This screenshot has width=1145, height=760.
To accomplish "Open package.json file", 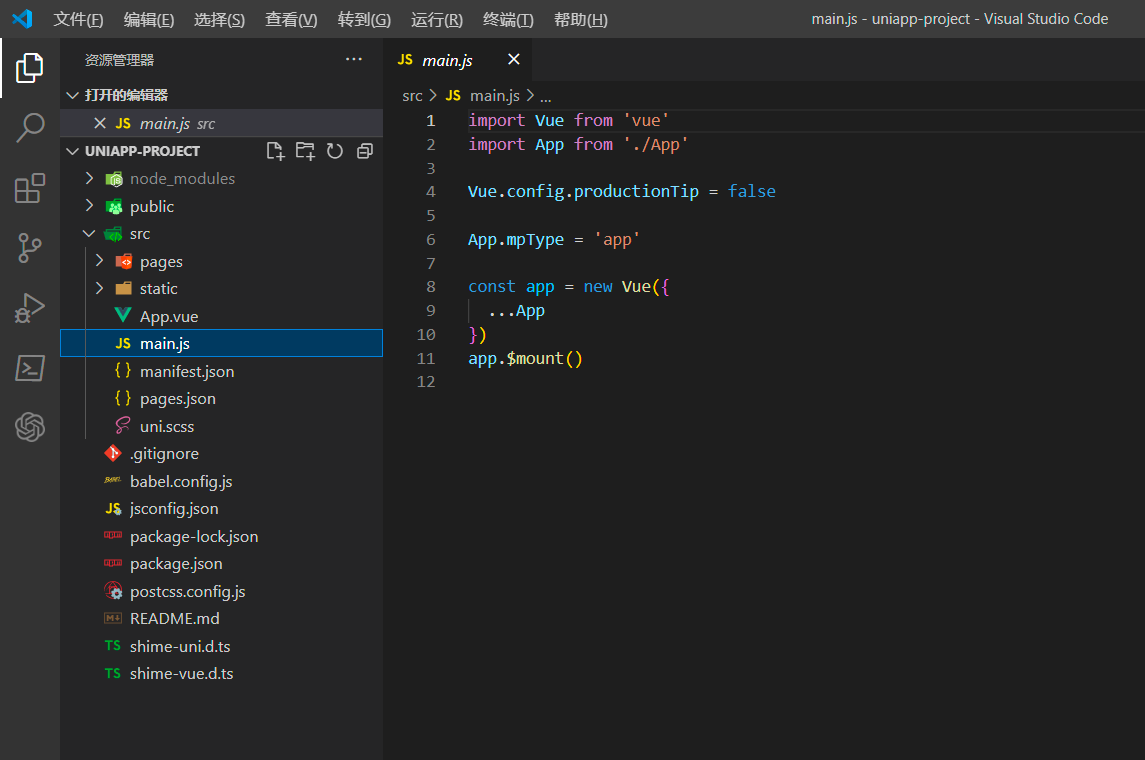I will coord(221,564).
